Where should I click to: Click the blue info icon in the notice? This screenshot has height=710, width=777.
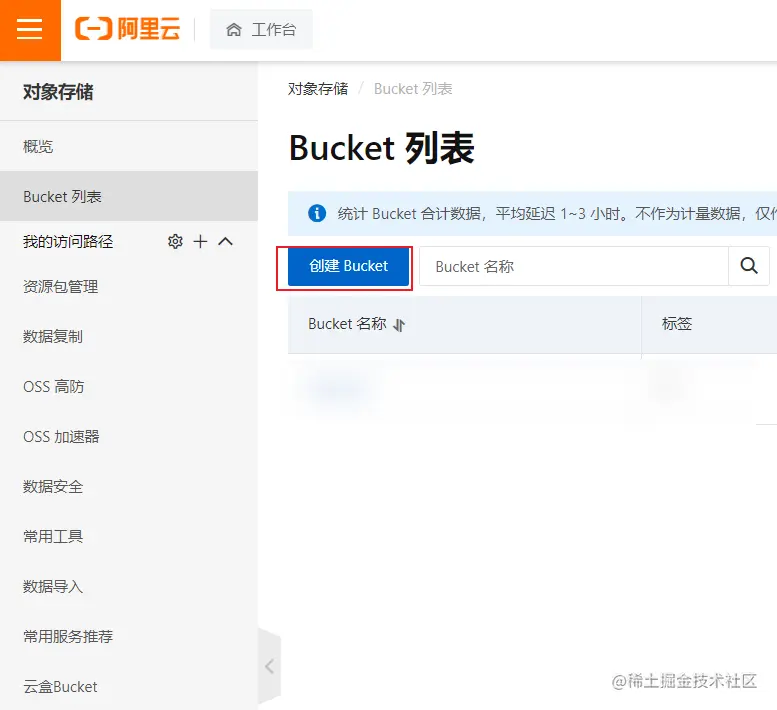(317, 214)
